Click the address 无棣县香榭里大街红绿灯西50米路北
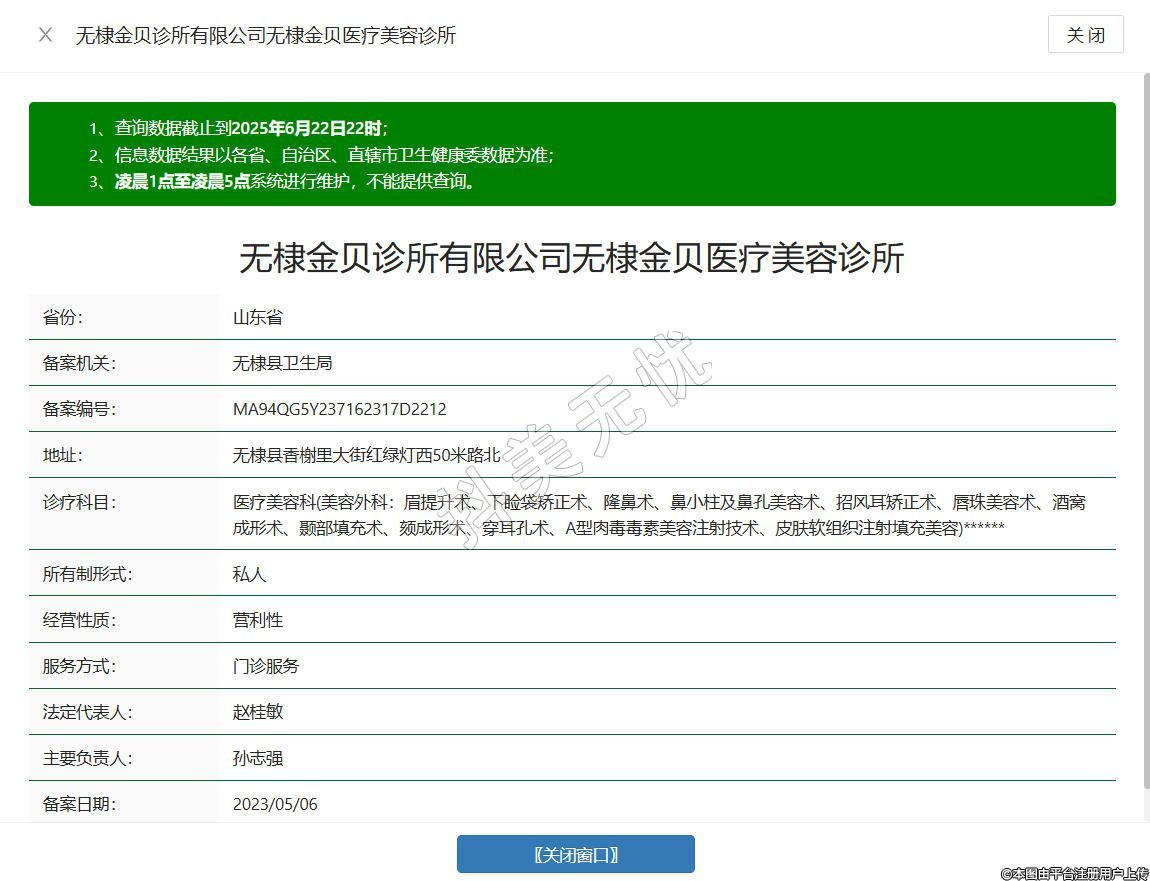This screenshot has width=1150, height=881. (x=366, y=455)
